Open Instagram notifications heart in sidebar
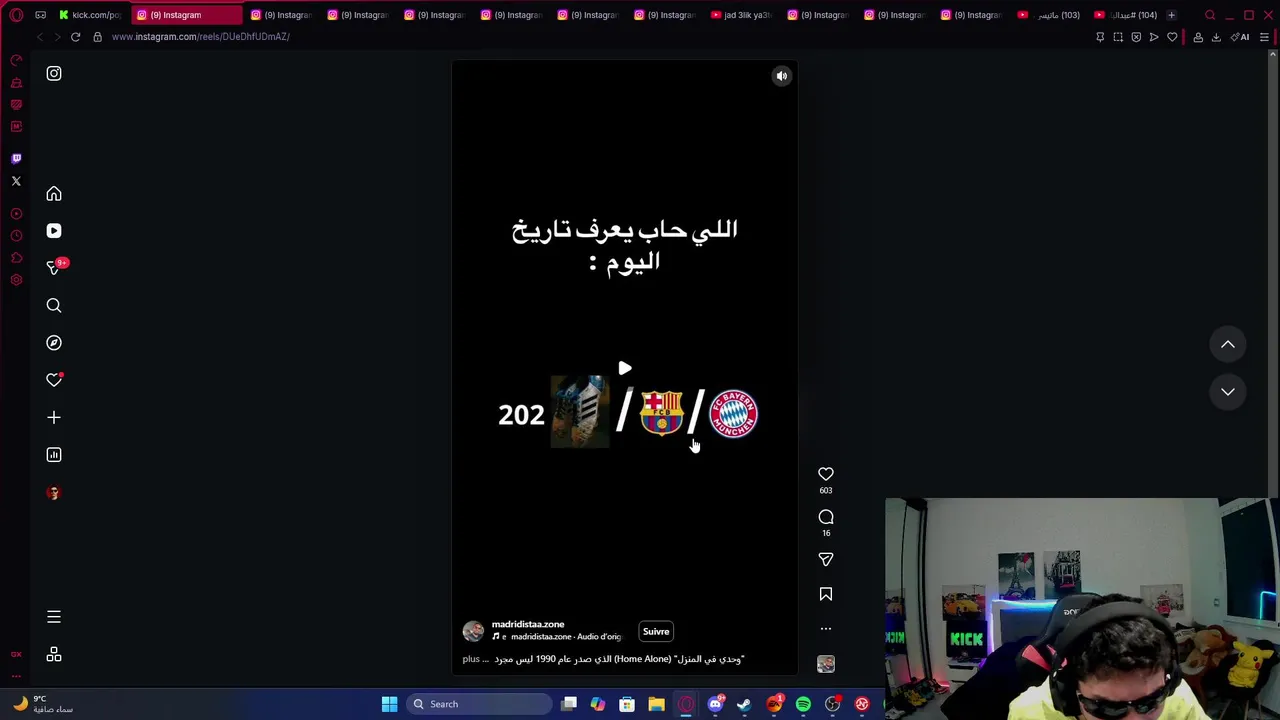 tap(54, 380)
